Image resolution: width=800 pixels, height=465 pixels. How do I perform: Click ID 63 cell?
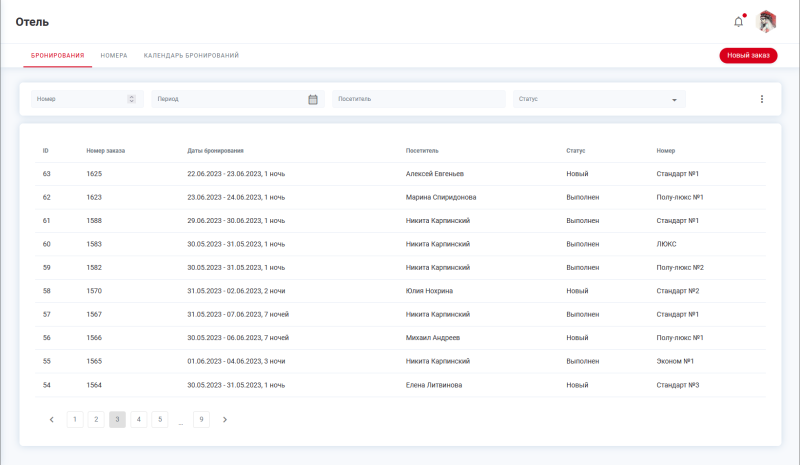pos(46,174)
